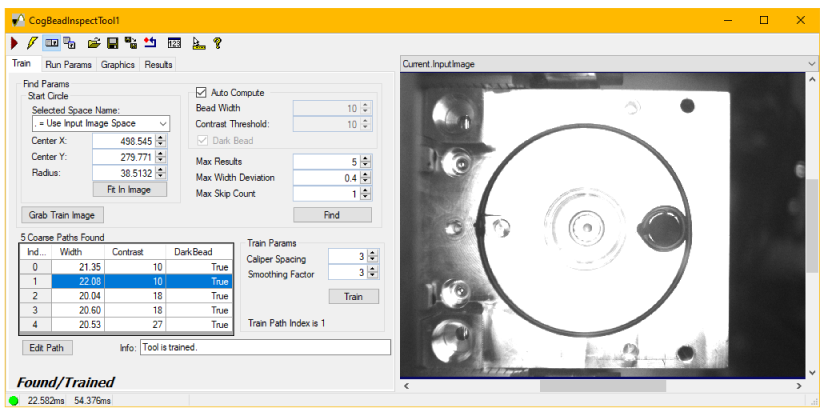Open the Results tab
The image size is (824, 412).
pyautogui.click(x=158, y=65)
